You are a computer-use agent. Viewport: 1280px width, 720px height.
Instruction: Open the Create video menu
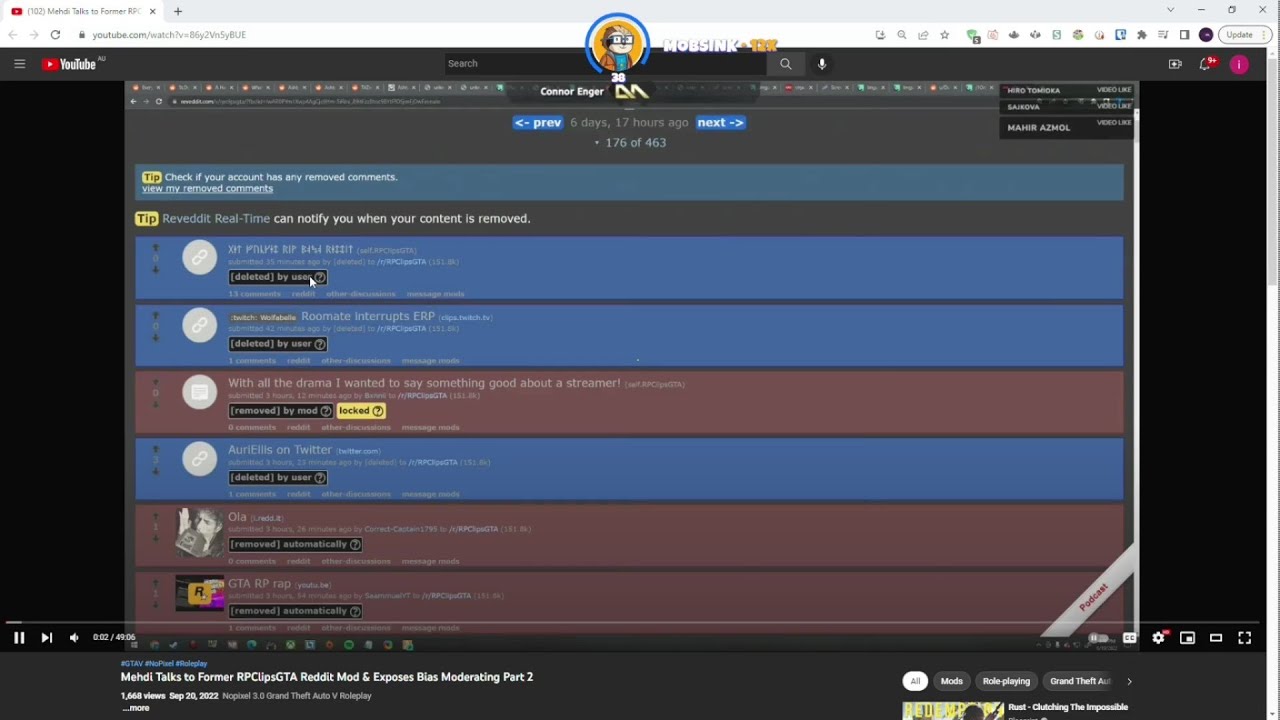click(1175, 64)
